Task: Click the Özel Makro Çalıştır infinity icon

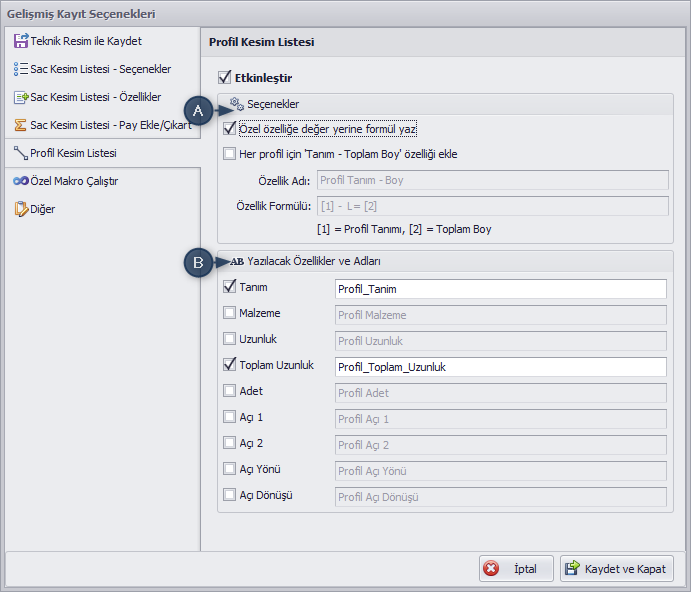Action: tap(21, 181)
